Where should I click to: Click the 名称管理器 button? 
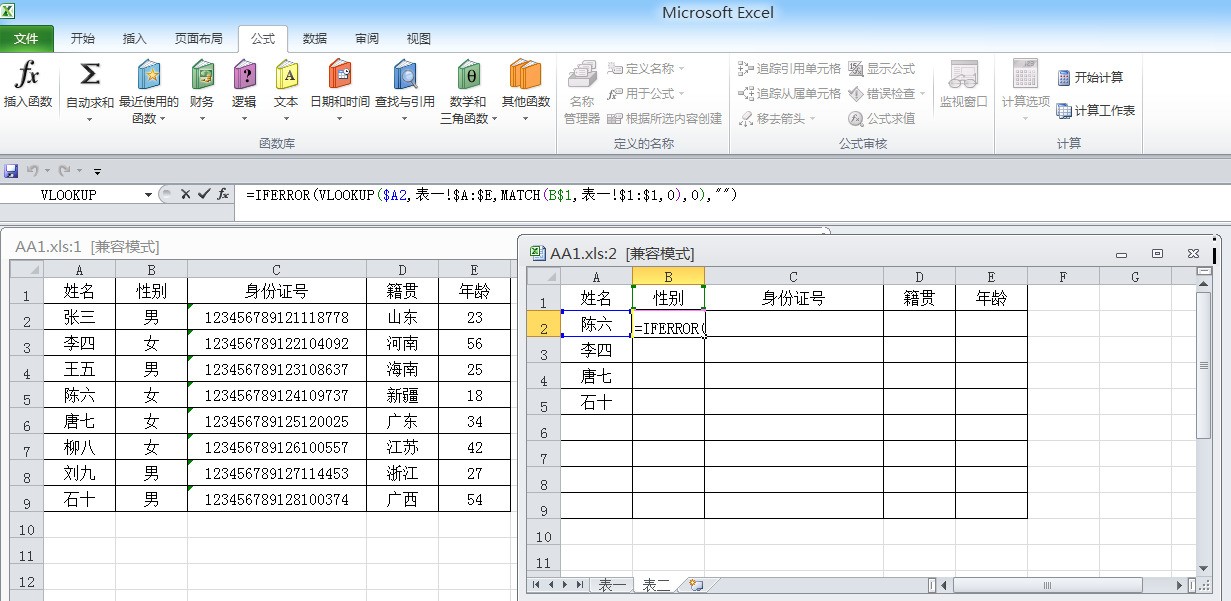pos(582,92)
